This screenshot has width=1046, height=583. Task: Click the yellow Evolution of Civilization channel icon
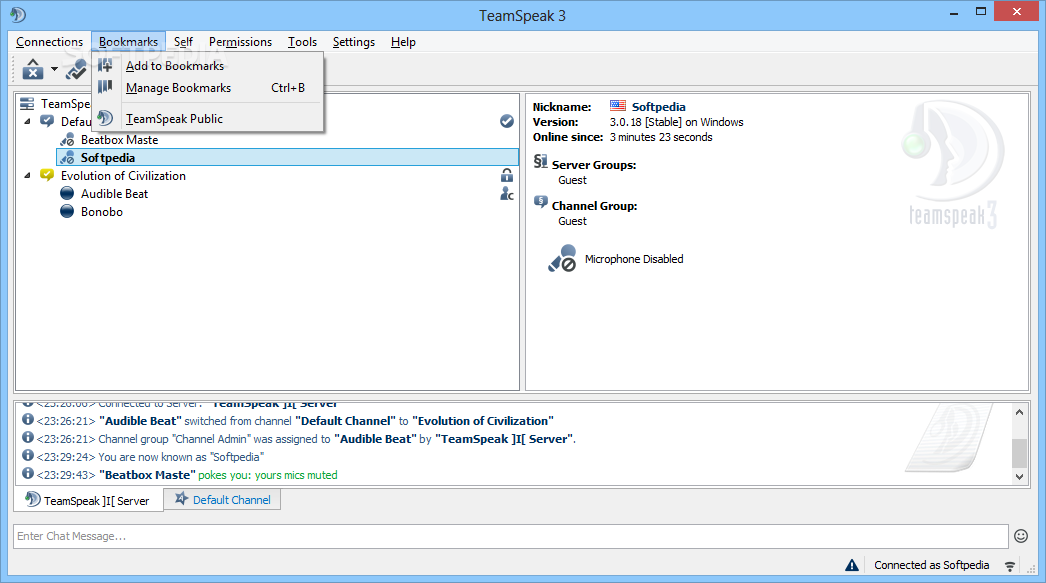pos(47,175)
